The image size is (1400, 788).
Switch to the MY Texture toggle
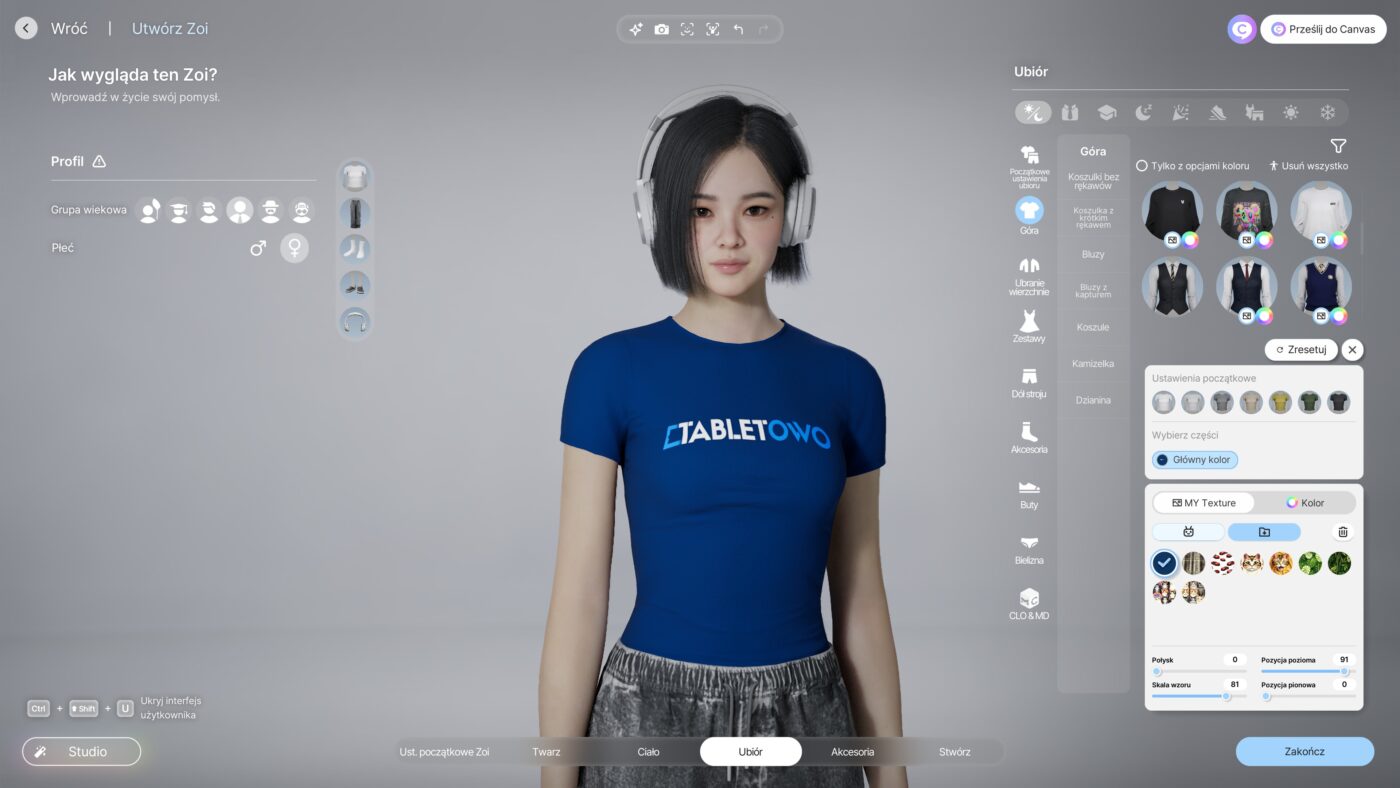point(1204,503)
